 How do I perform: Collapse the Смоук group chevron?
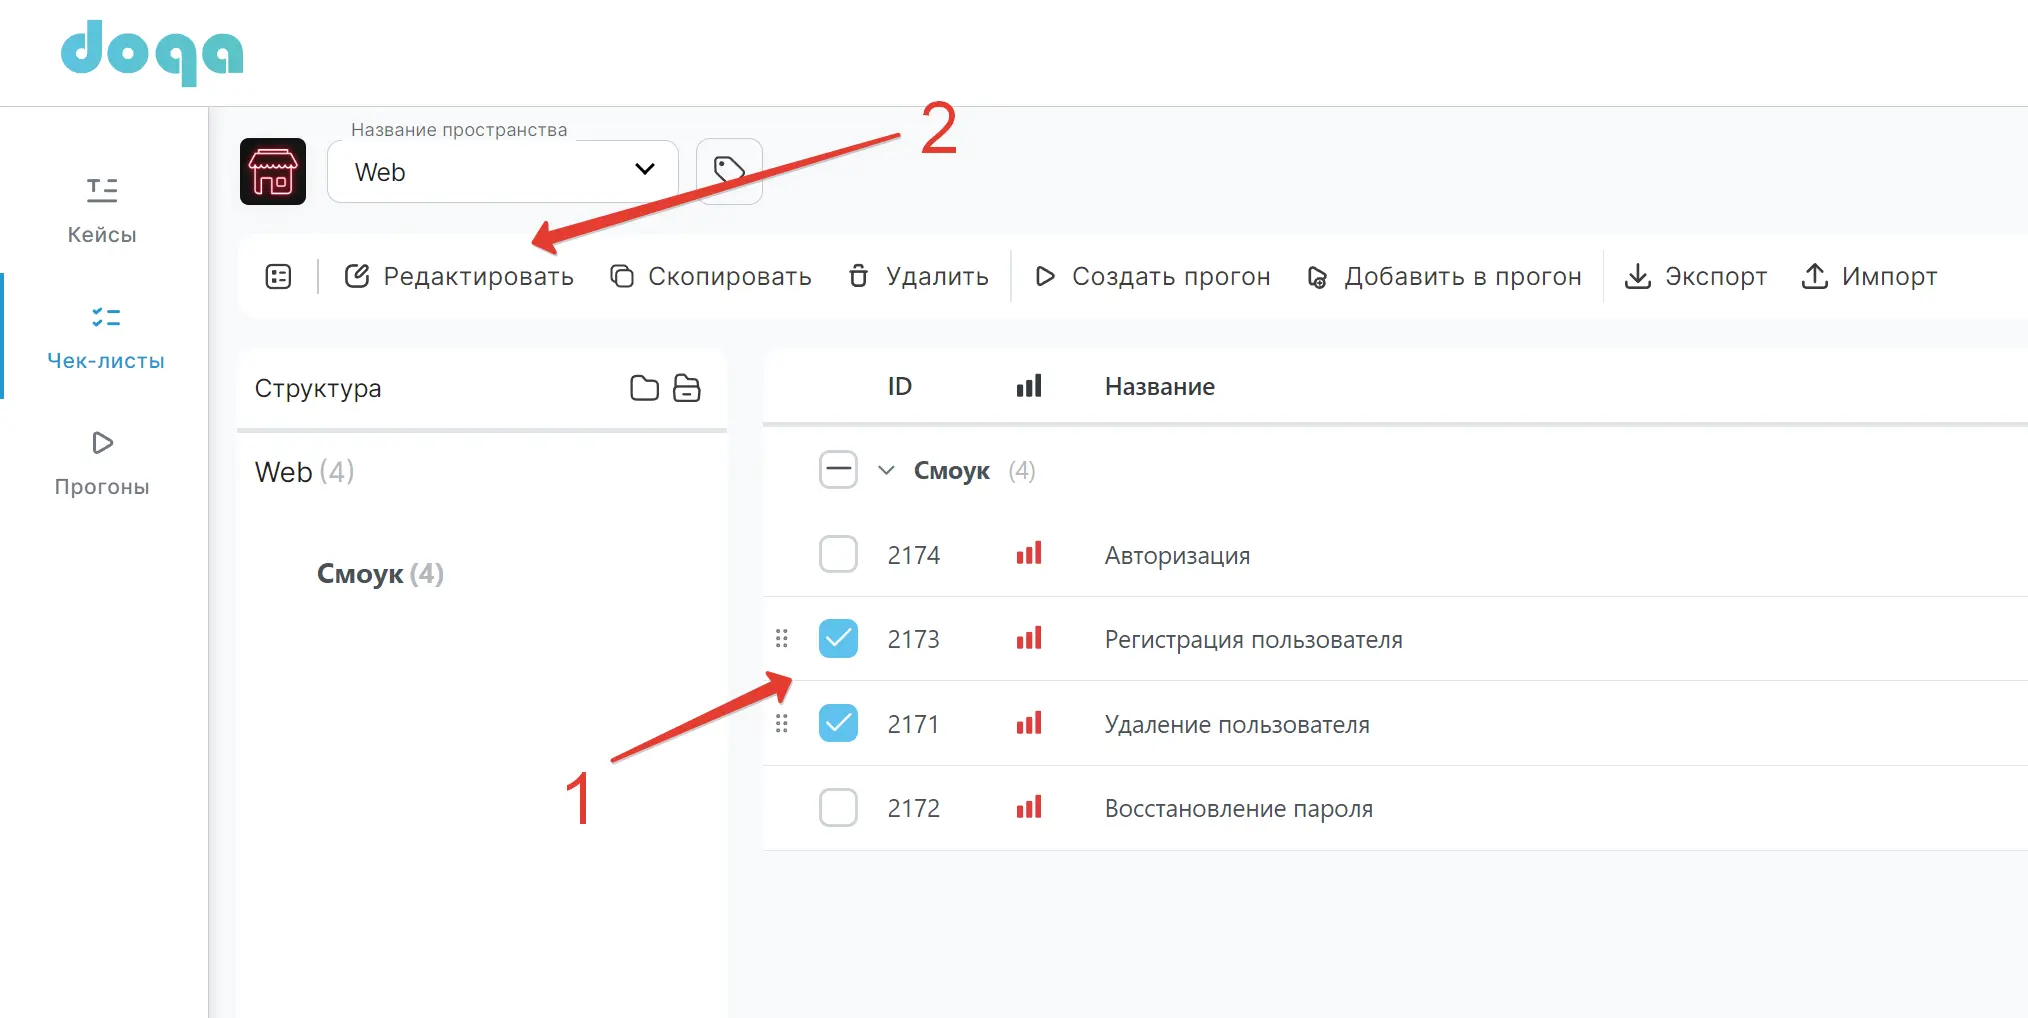pyautogui.click(x=886, y=469)
